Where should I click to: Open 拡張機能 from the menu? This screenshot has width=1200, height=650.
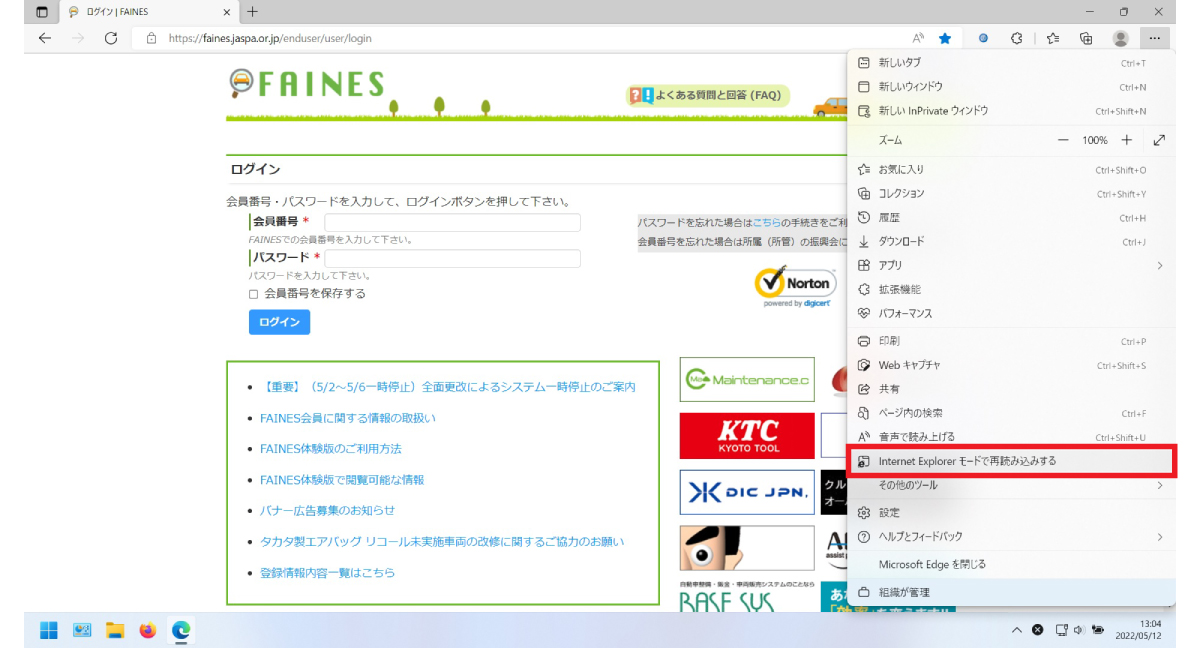click(x=1011, y=290)
